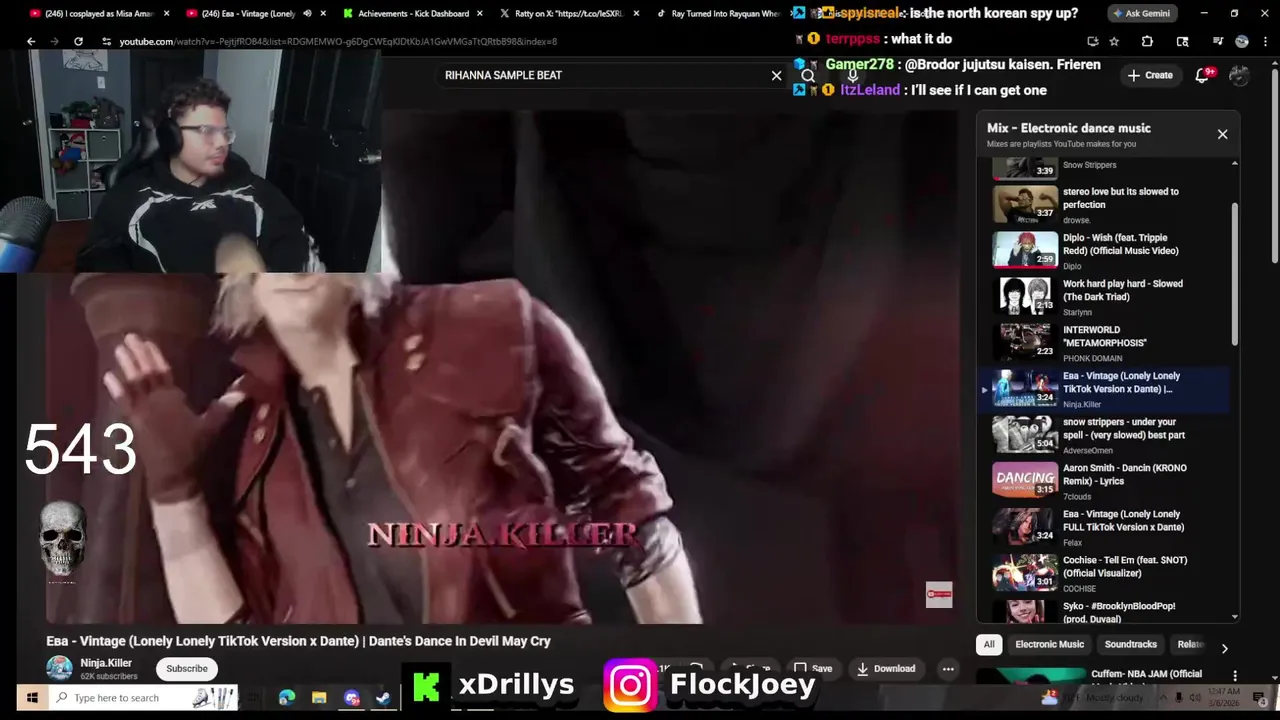Image resolution: width=1280 pixels, height=720 pixels.
Task: Subscribe to Ninja.Killer
Action: (187, 668)
